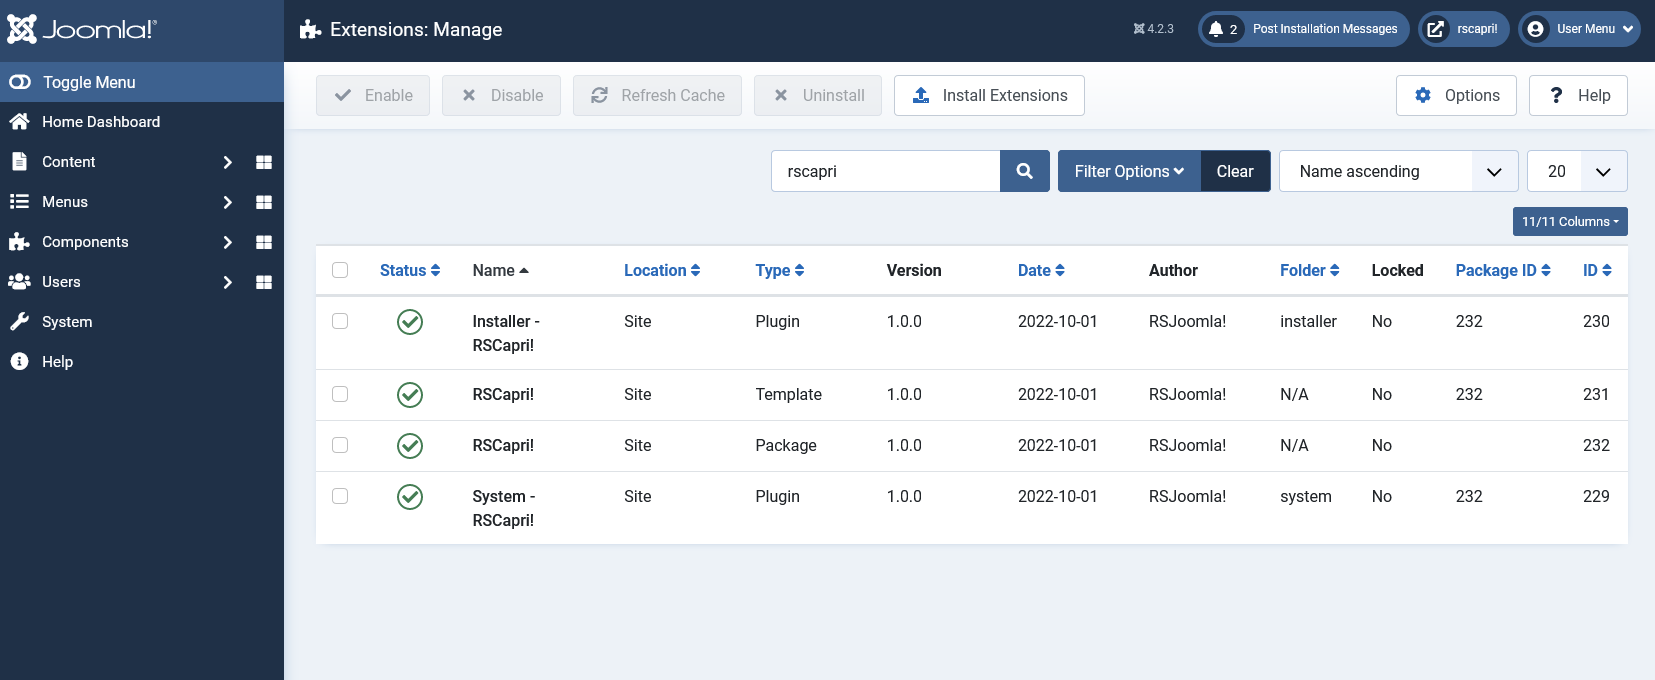Open the Users dashboard grid icon
This screenshot has height=680, width=1655.
point(264,282)
